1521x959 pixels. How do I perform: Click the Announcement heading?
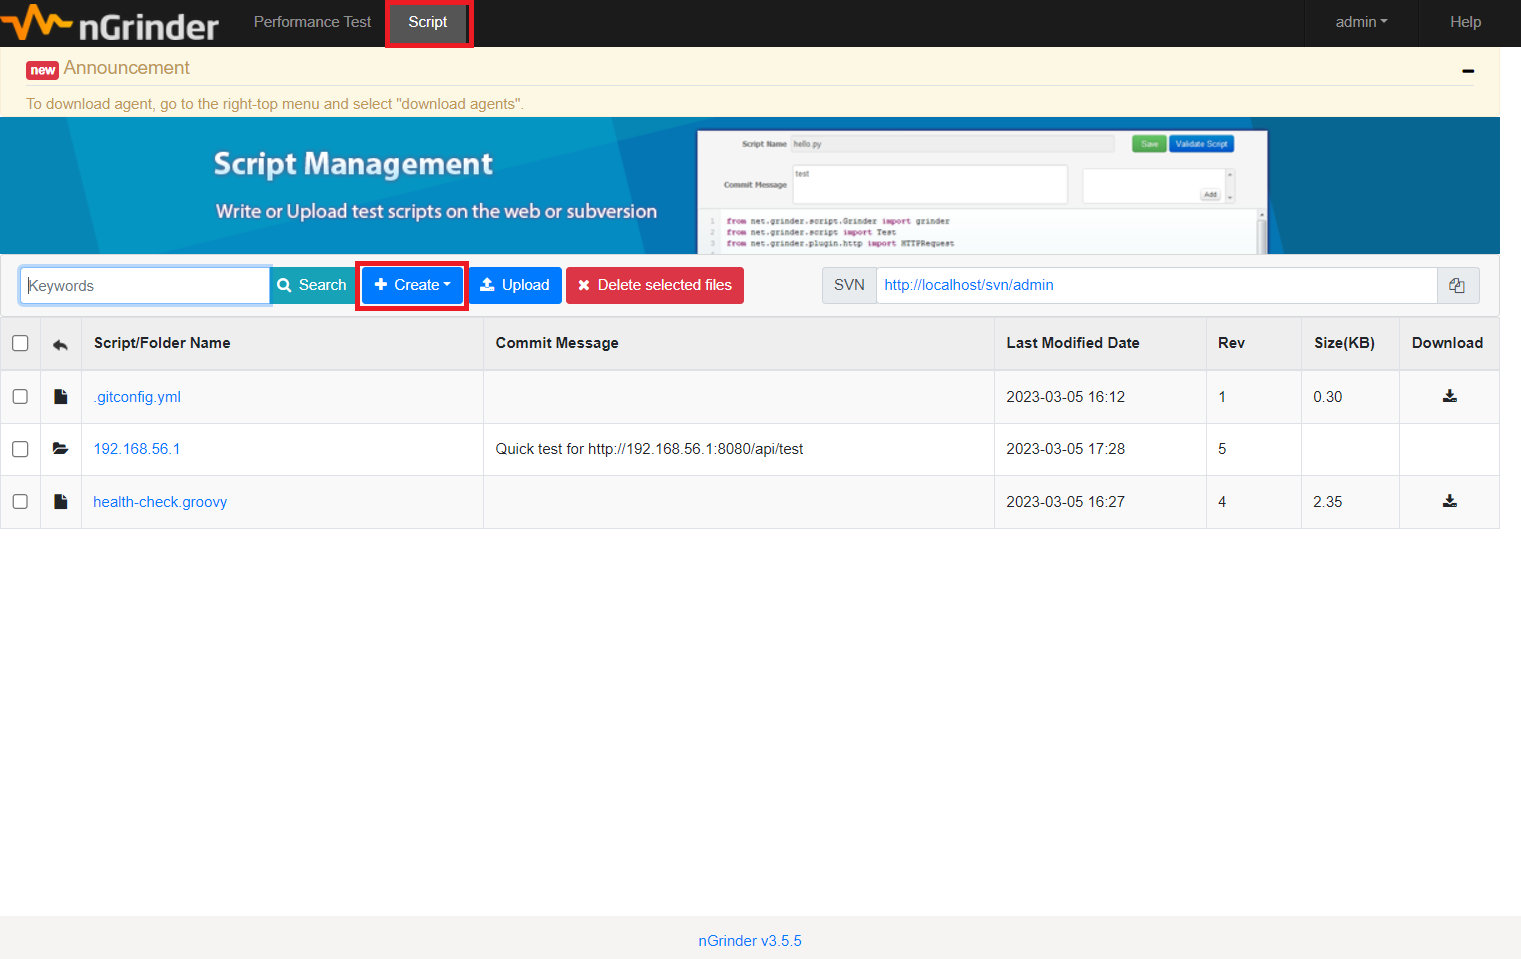point(127,68)
